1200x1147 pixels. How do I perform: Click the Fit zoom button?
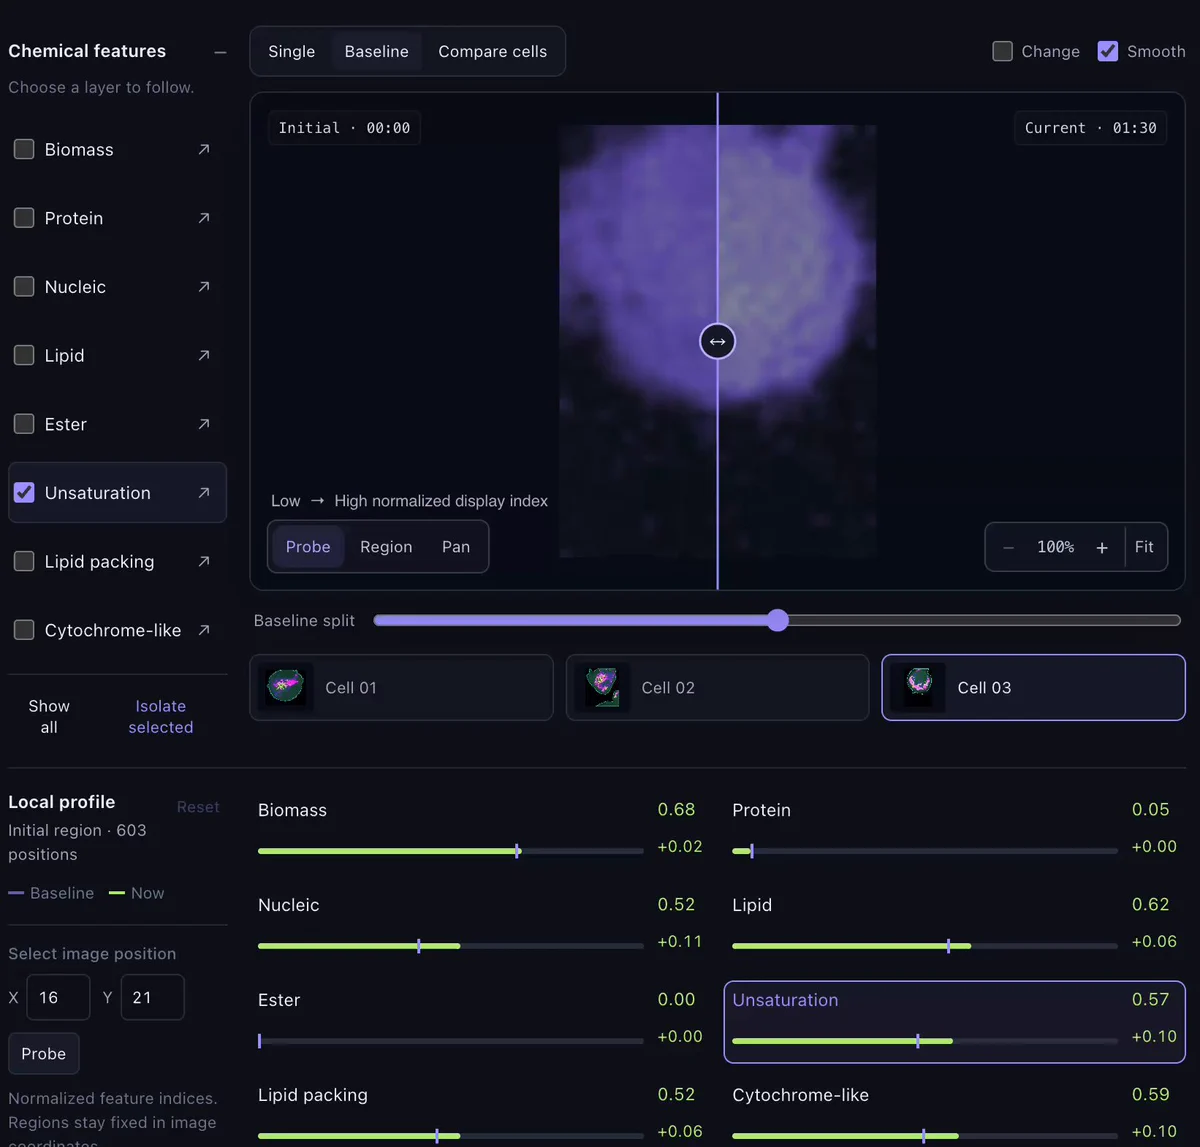pyautogui.click(x=1144, y=547)
